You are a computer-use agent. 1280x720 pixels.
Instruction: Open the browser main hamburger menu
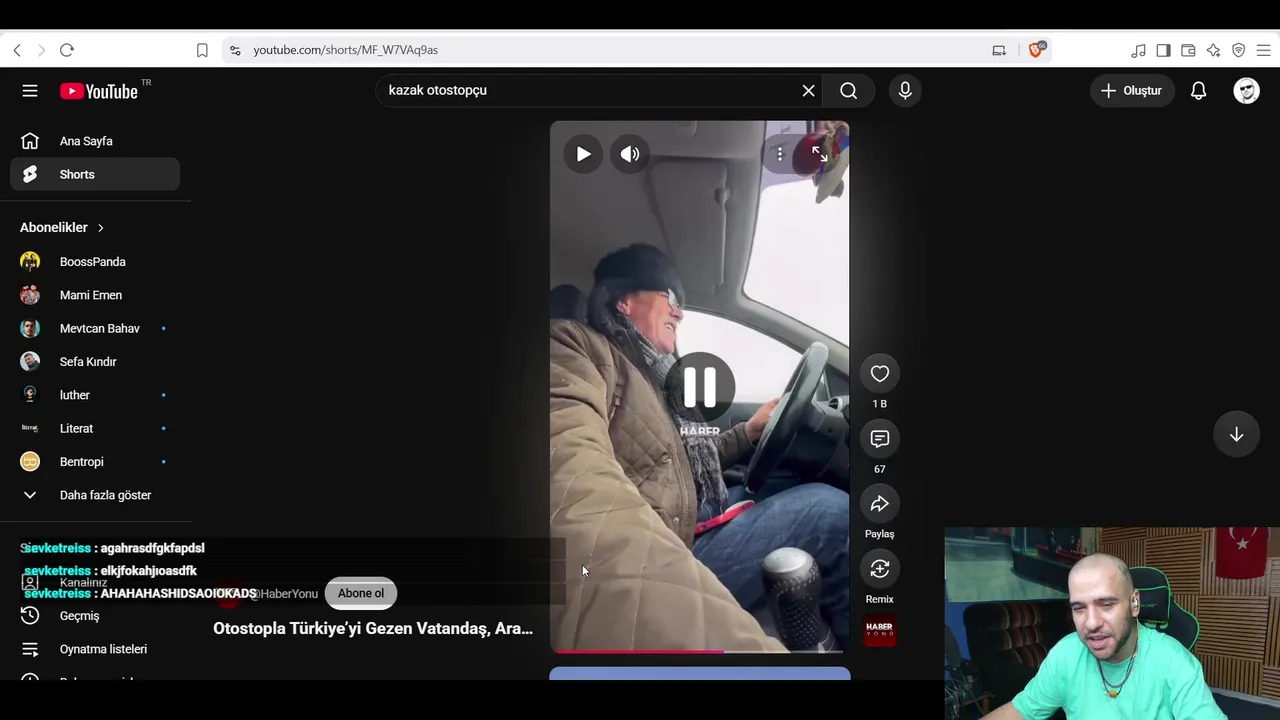[1263, 50]
